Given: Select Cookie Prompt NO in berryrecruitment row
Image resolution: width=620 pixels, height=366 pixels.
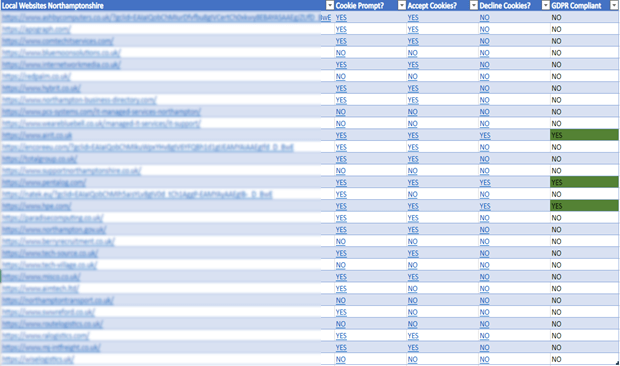Looking at the screenshot, I should [340, 241].
